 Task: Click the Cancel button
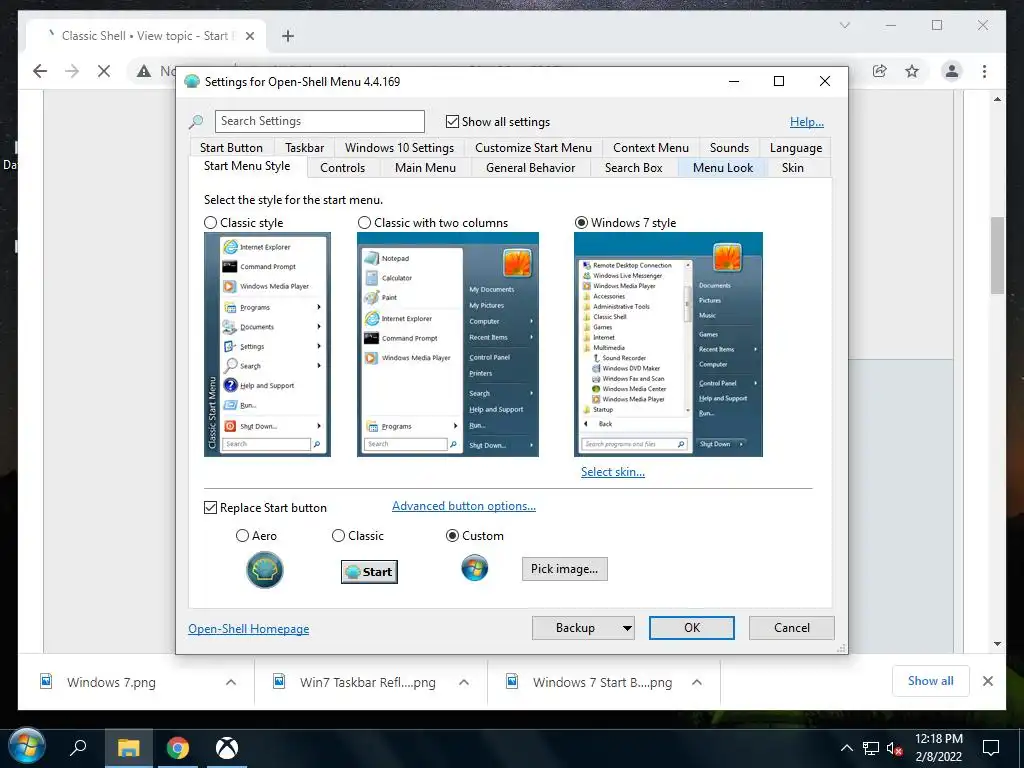792,628
